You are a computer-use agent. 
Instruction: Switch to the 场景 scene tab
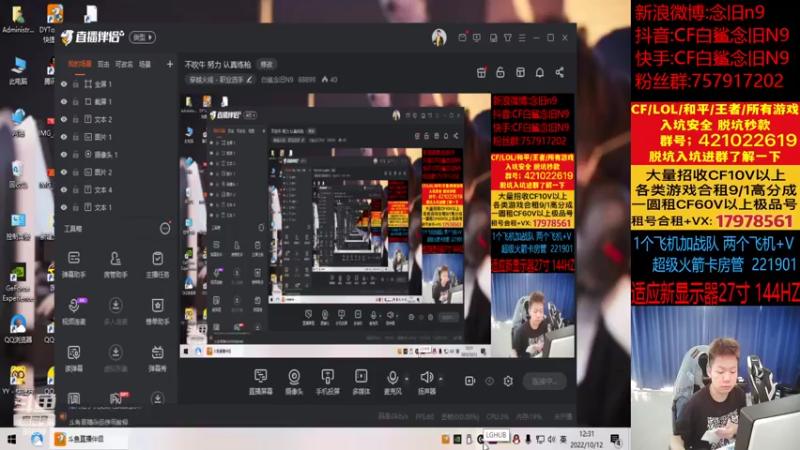point(145,64)
